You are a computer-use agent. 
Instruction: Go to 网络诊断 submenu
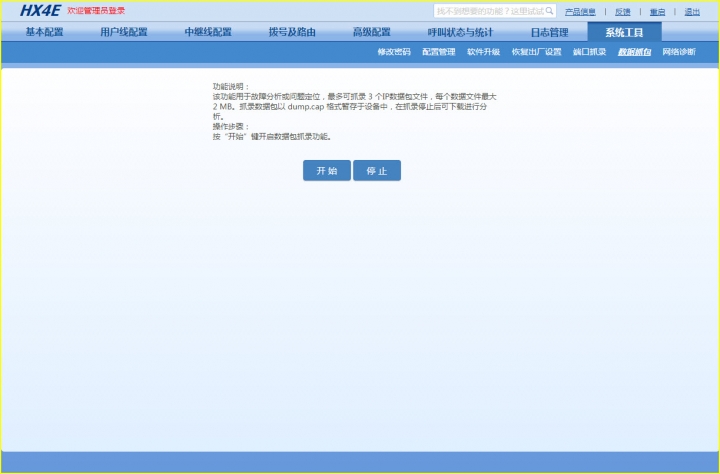pyautogui.click(x=679, y=52)
